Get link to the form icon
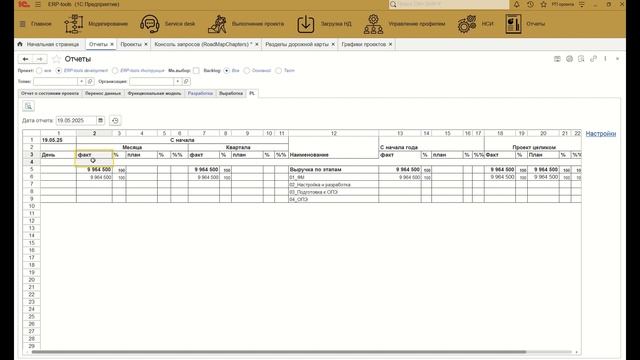Screen dimensions: 640x360 click(x=593, y=59)
